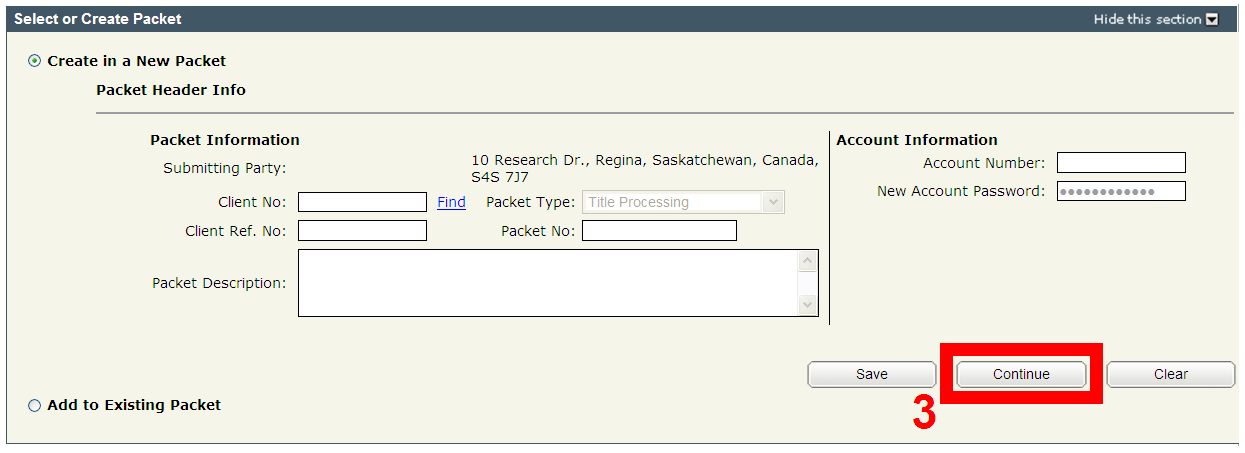The height and width of the screenshot is (453, 1245).
Task: Click the Clear button
Action: (1171, 374)
